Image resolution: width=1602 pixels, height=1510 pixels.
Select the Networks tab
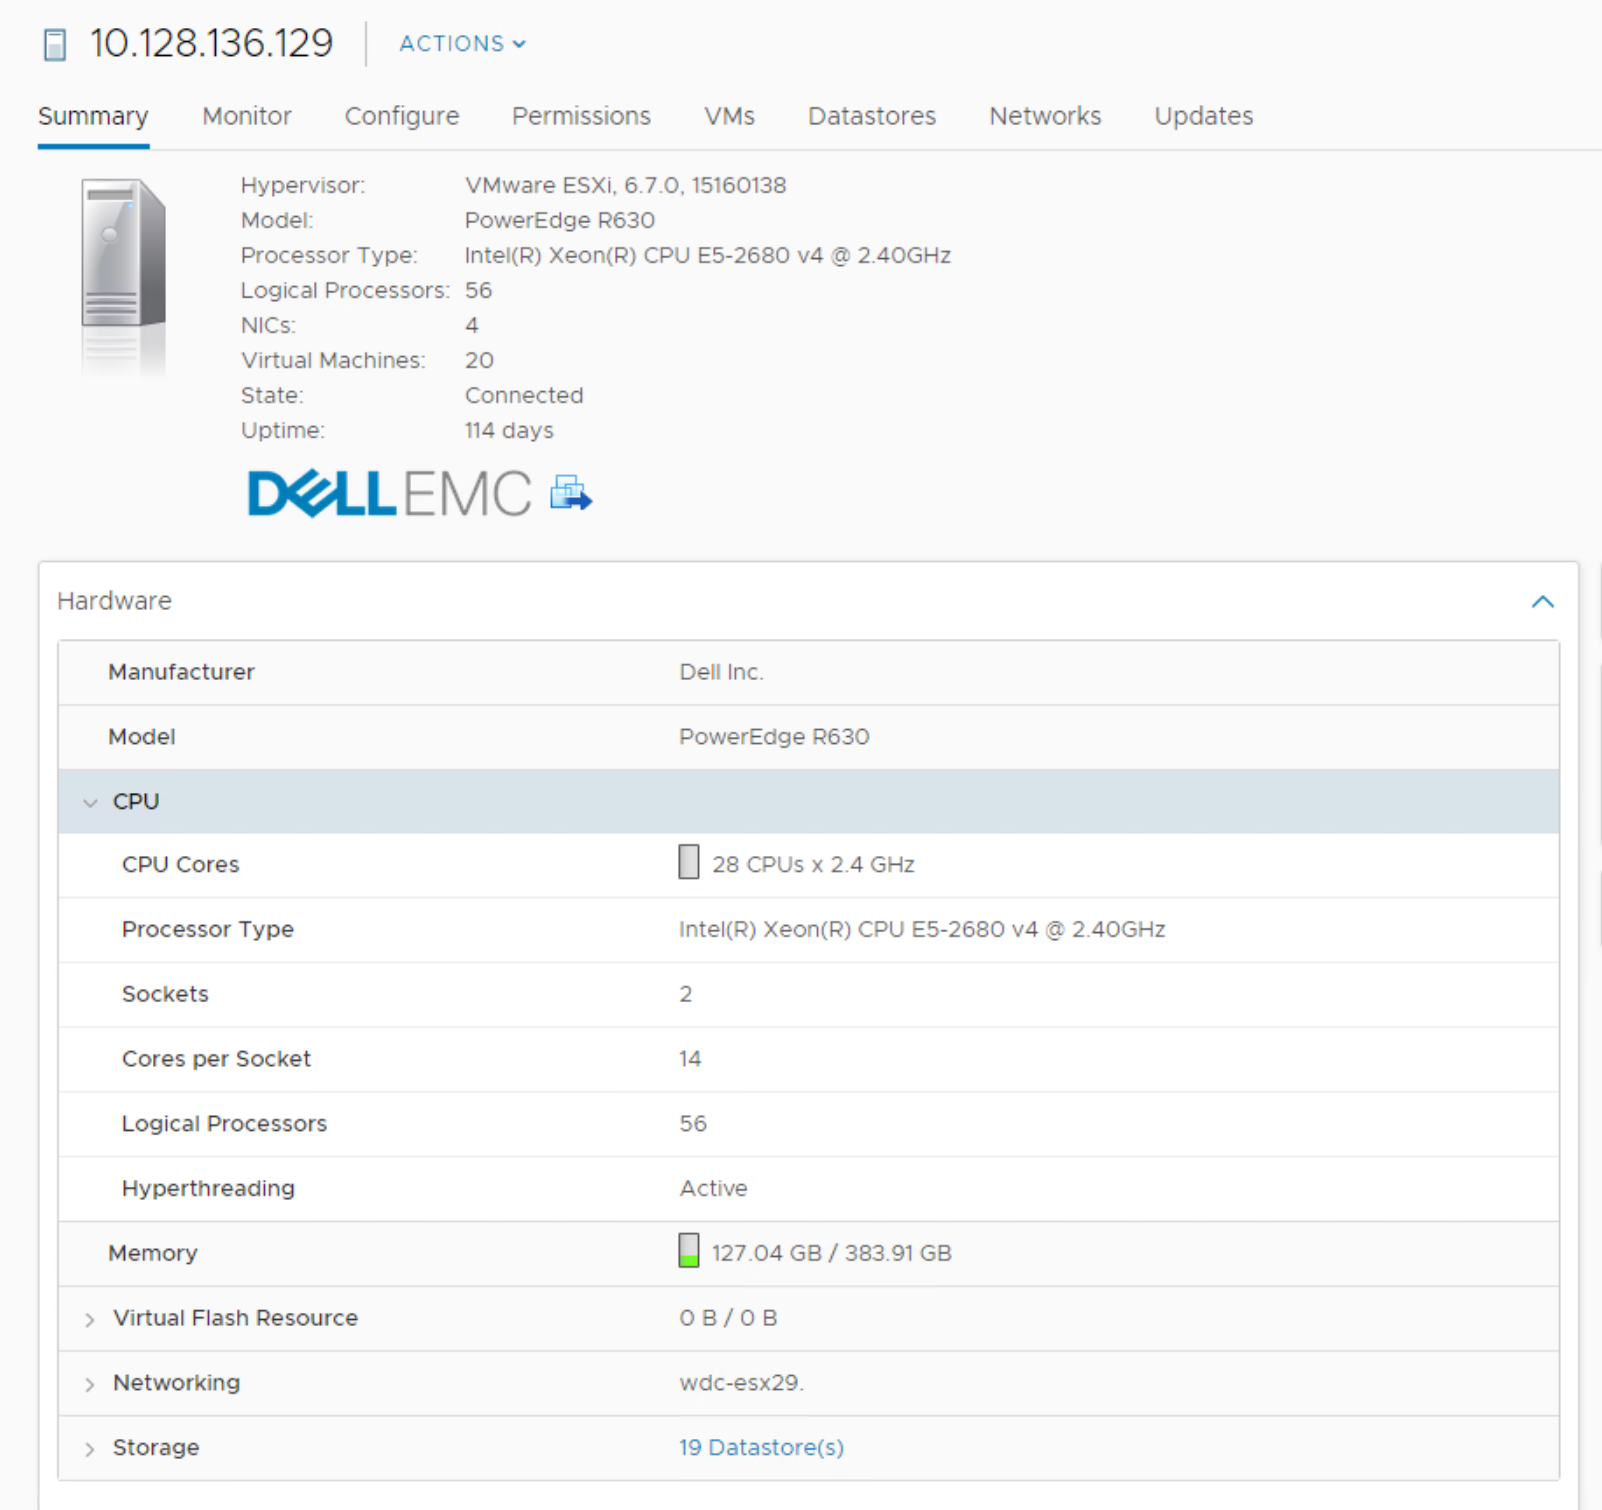tap(1045, 117)
